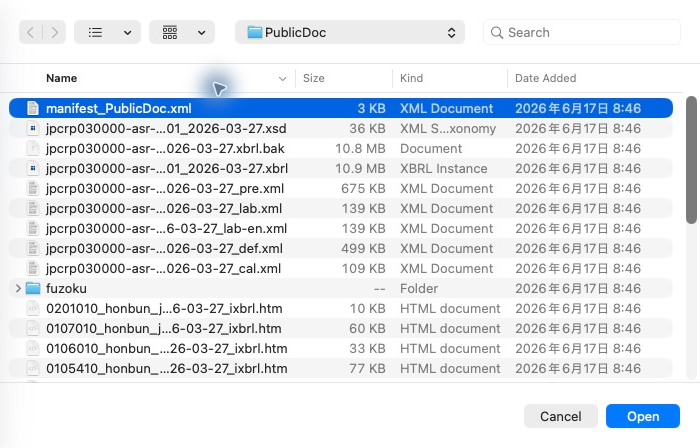
Task: Click the 499 KB size cell
Action: point(363,249)
